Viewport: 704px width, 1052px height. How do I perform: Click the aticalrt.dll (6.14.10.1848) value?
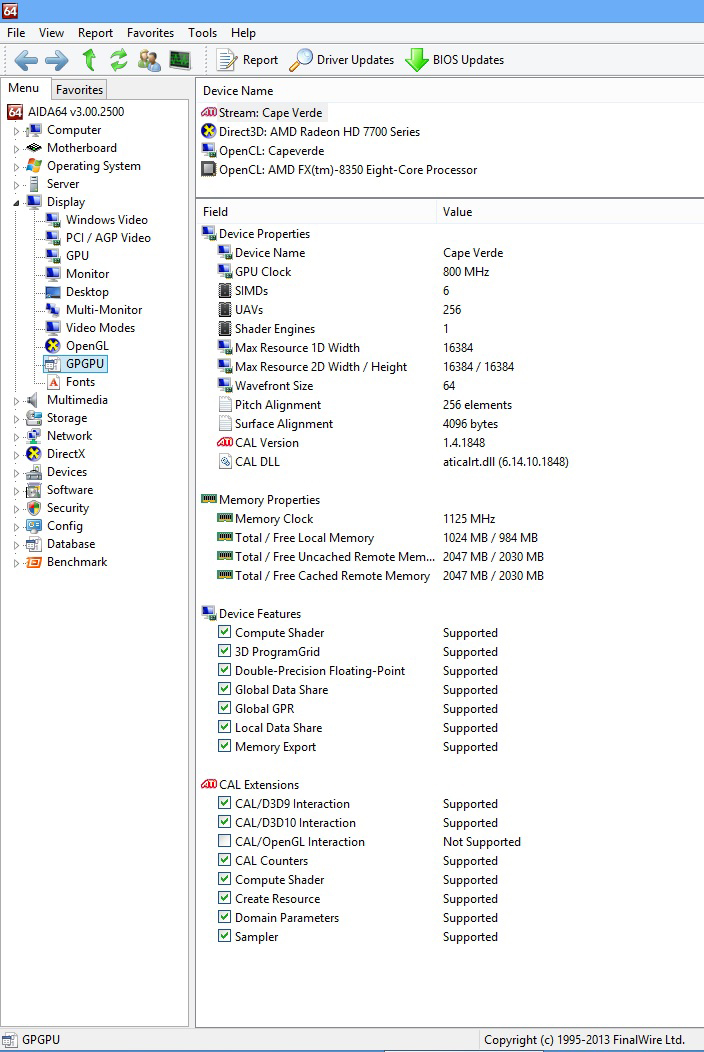click(505, 462)
